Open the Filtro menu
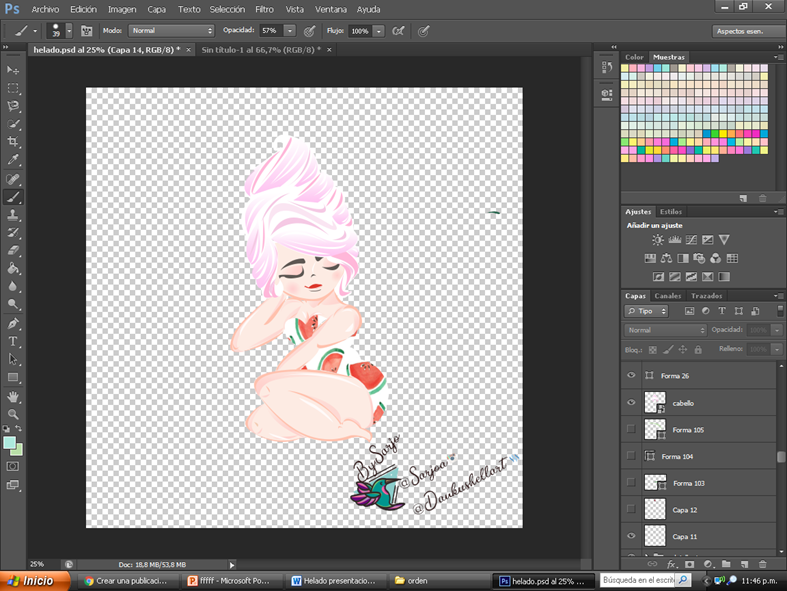The height and width of the screenshot is (591, 787). coord(264,9)
